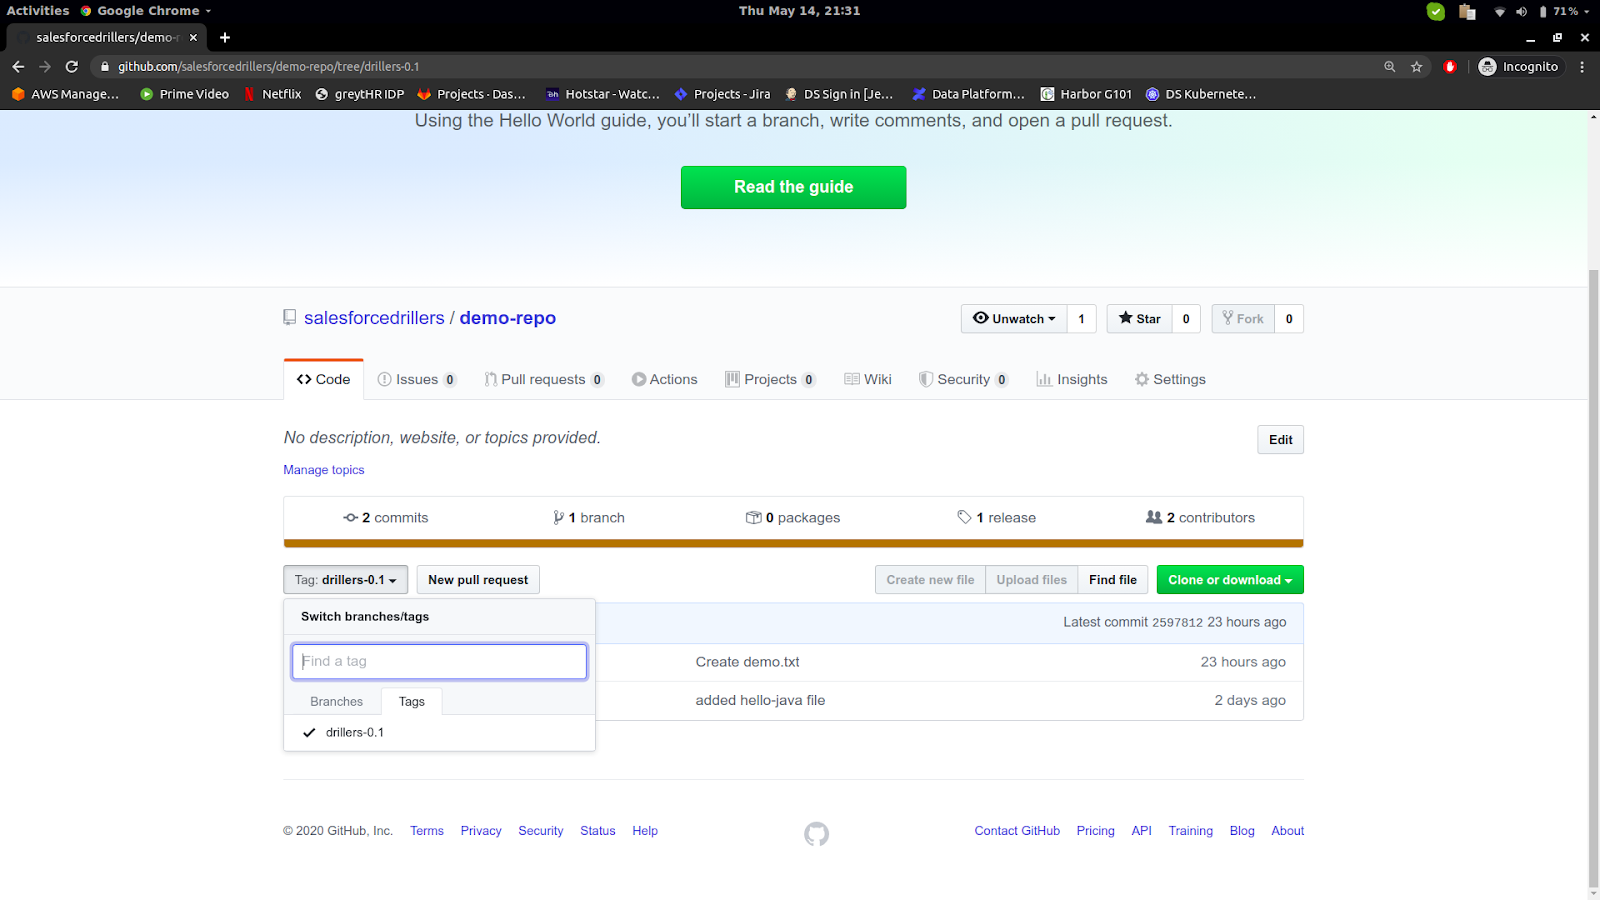Open the salesforcedrillers owner link

point(374,318)
